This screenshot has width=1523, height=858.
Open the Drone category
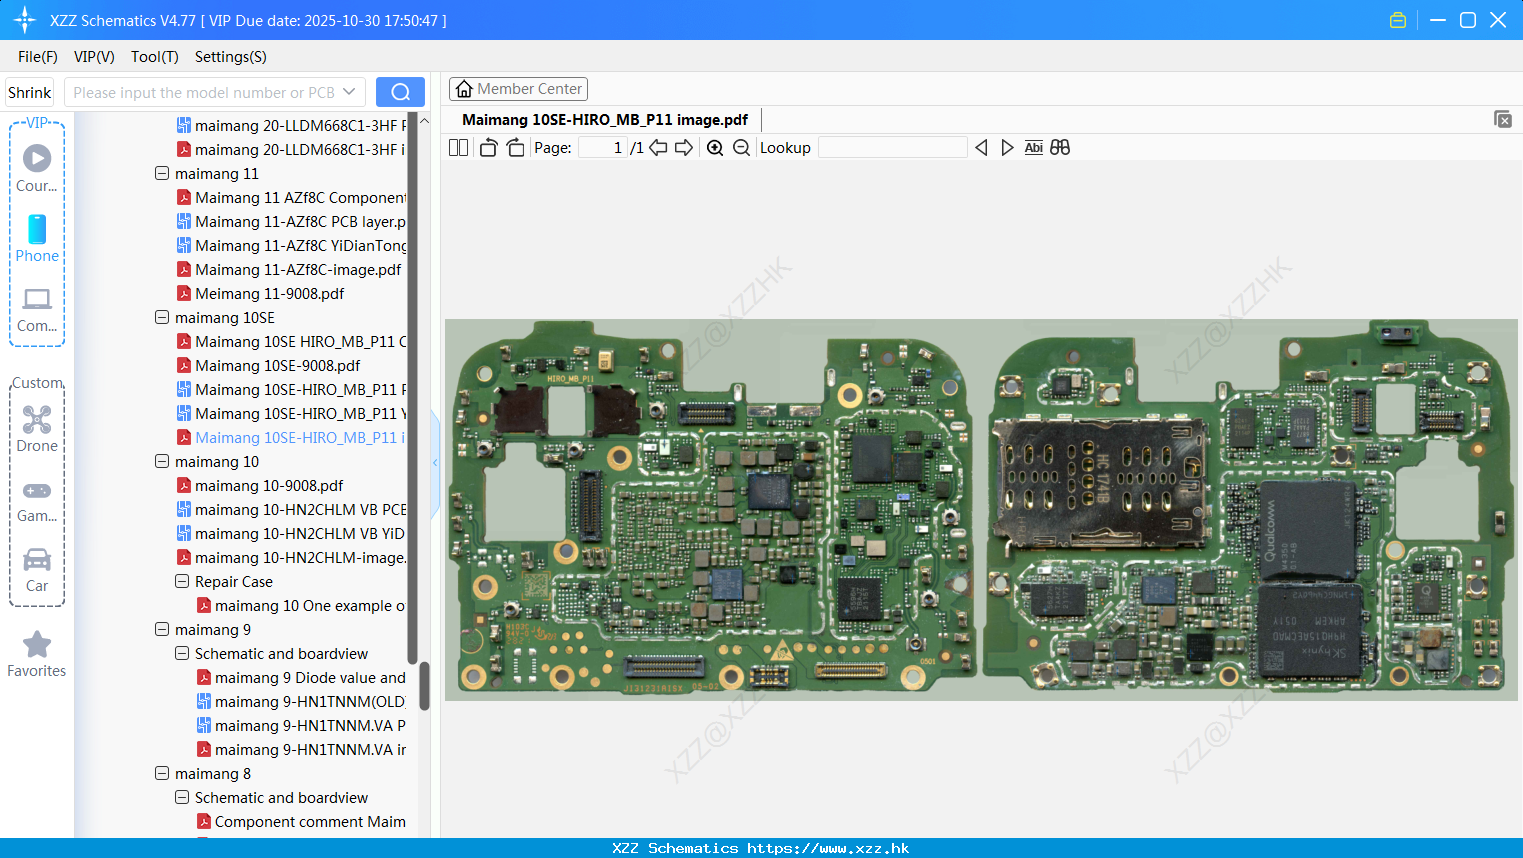37,429
